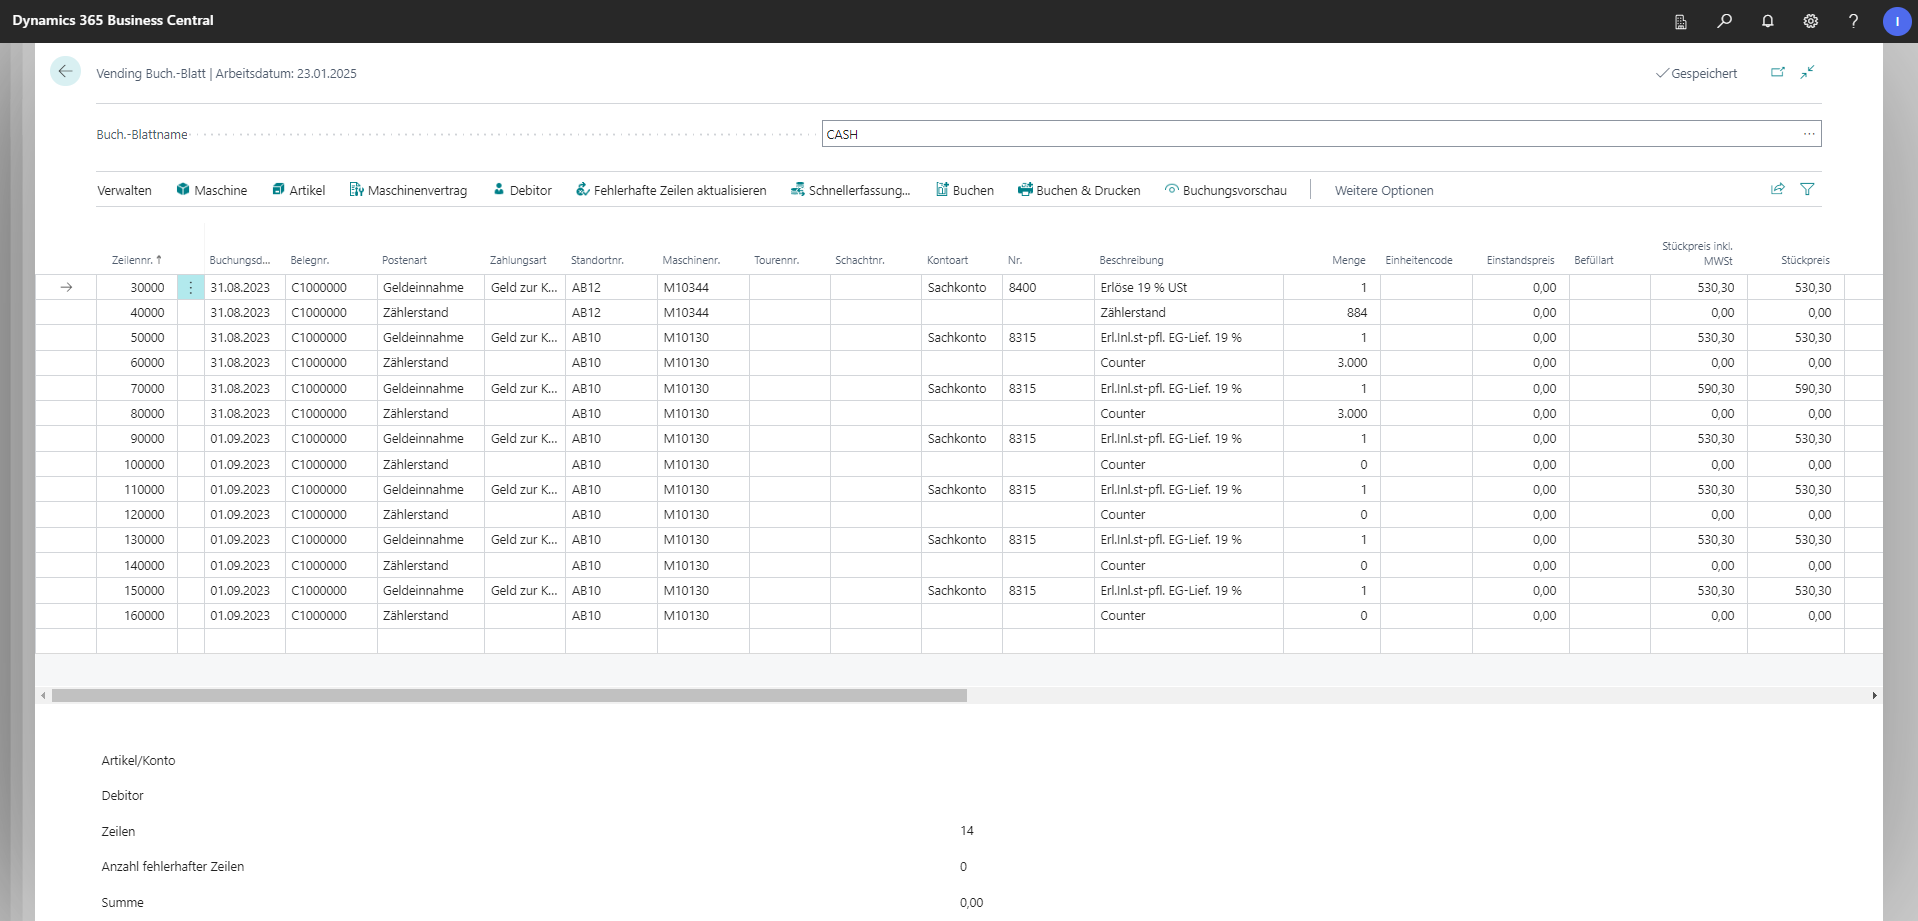Click the help question mark icon
The width and height of the screenshot is (1918, 921).
pyautogui.click(x=1853, y=21)
